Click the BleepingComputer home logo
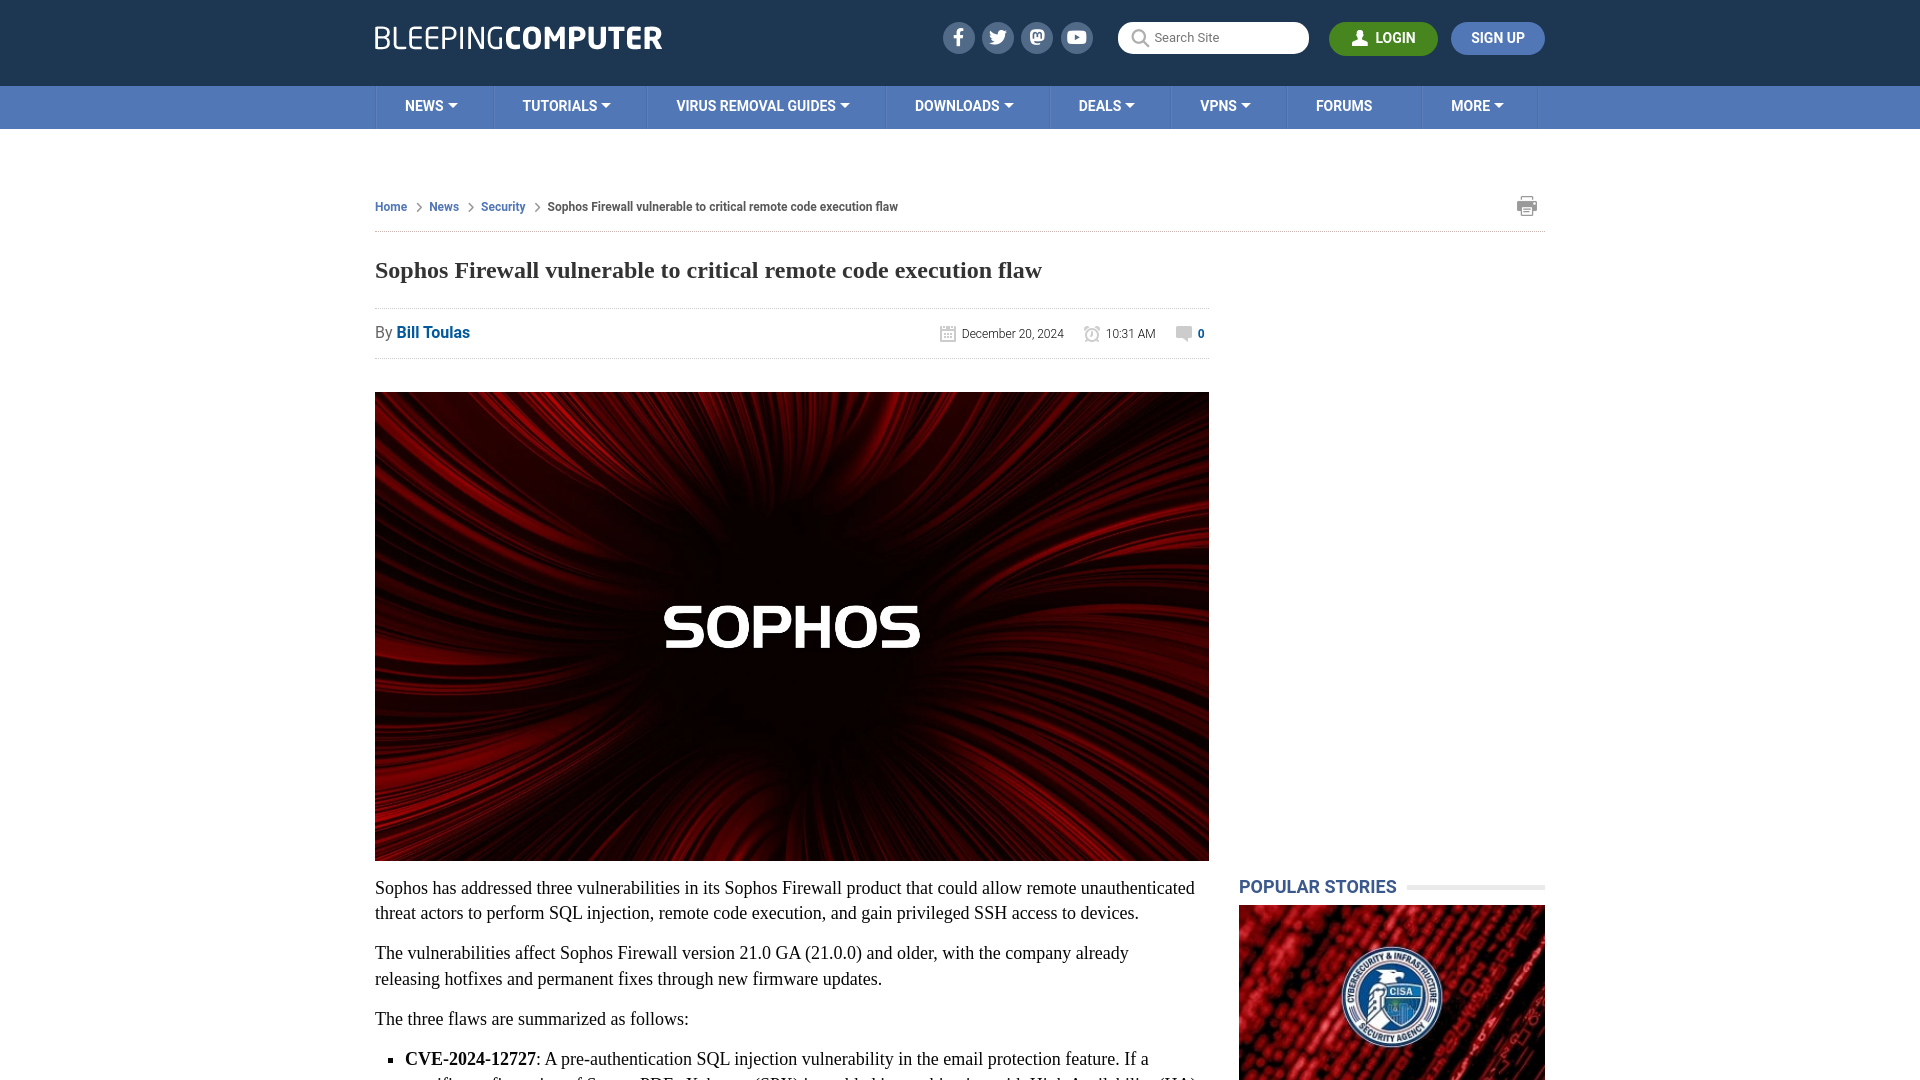The width and height of the screenshot is (1920, 1080). click(x=517, y=37)
